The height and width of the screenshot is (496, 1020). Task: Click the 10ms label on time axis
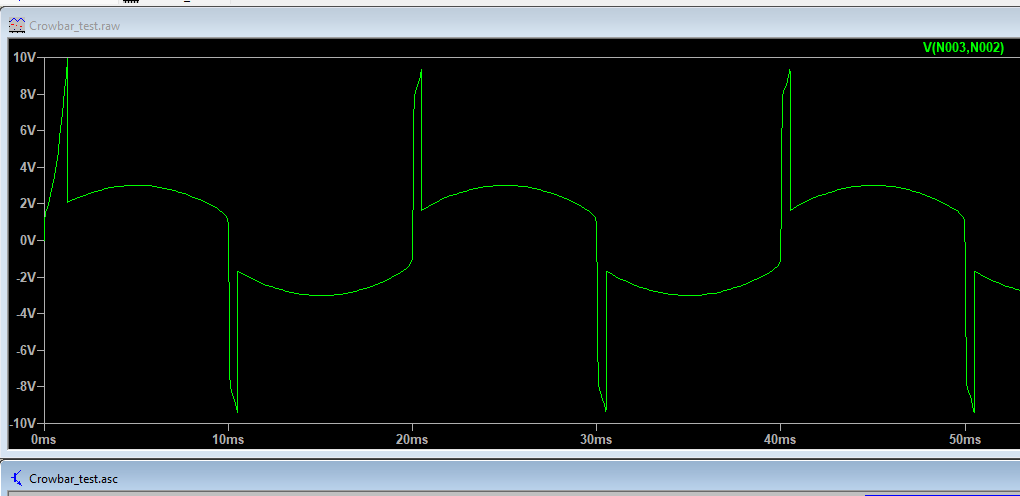point(228,440)
